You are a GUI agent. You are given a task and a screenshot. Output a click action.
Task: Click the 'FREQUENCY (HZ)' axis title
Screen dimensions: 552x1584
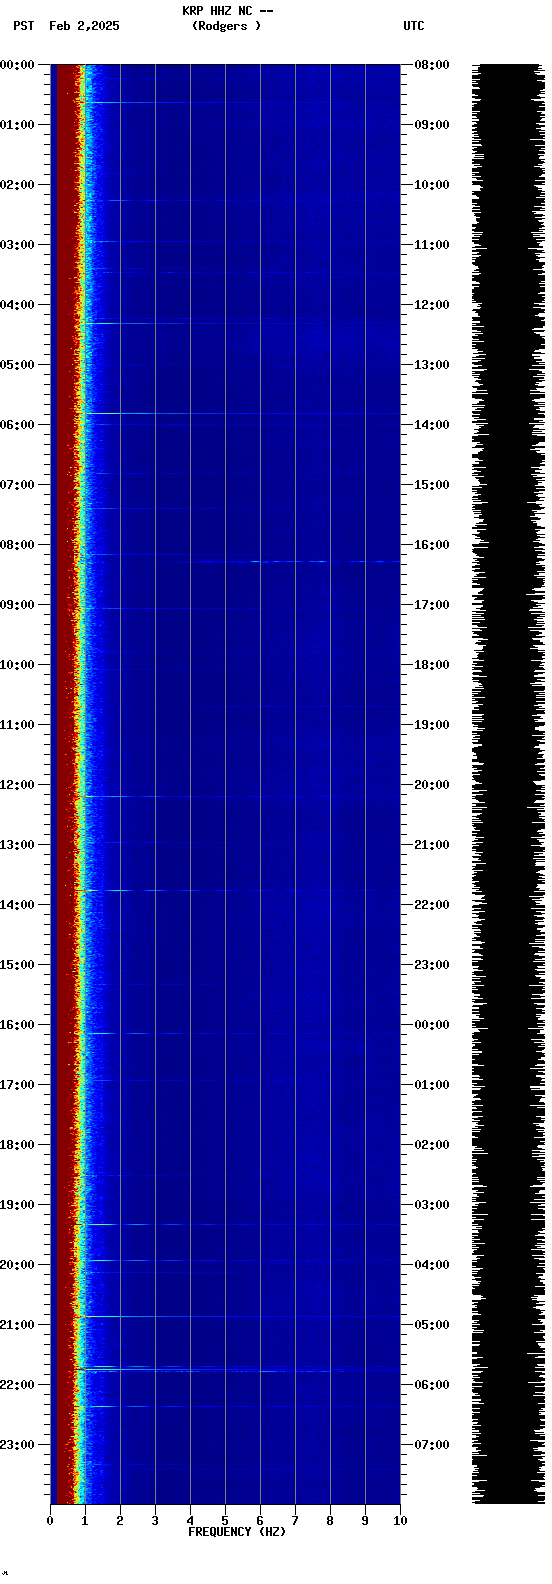pos(237,1532)
